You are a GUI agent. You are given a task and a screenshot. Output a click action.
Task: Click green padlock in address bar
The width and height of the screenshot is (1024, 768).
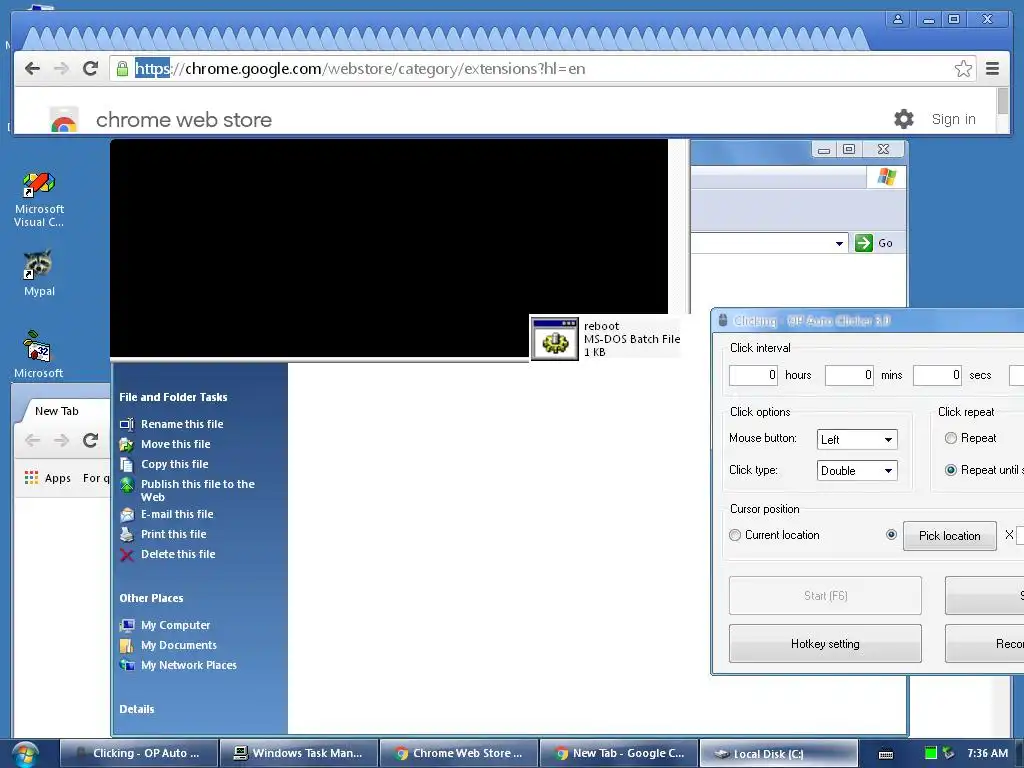click(x=122, y=69)
